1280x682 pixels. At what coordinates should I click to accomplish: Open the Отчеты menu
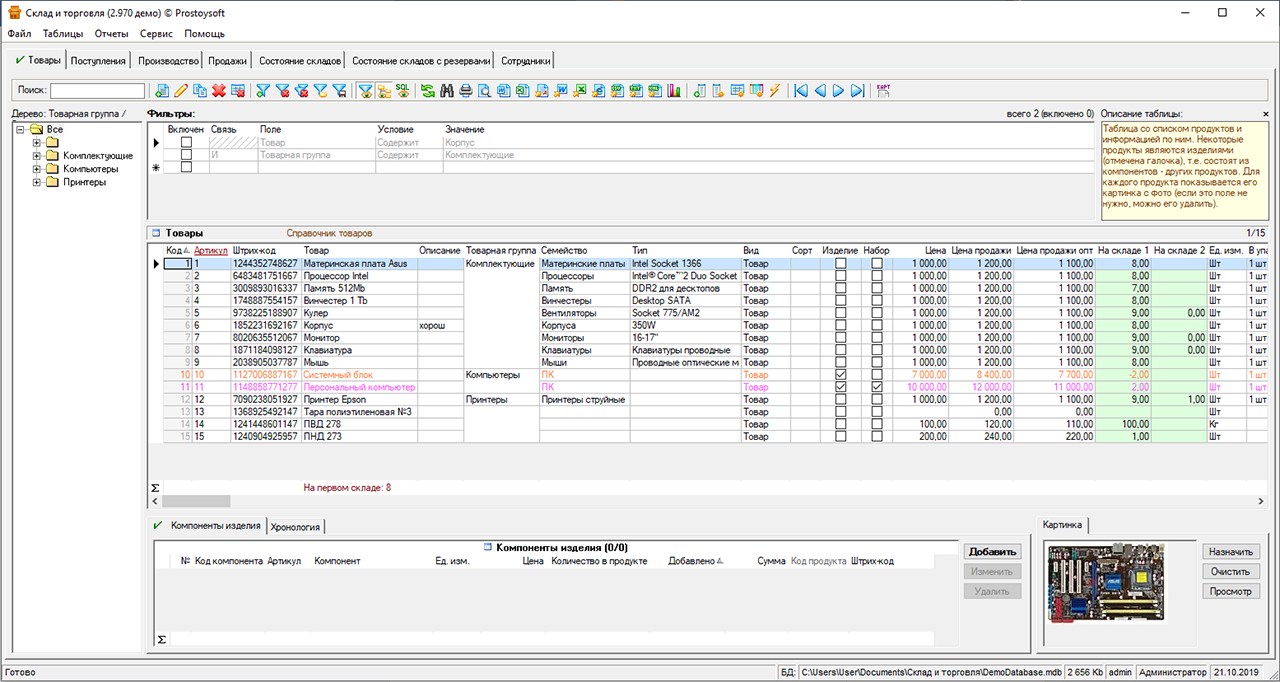111,34
